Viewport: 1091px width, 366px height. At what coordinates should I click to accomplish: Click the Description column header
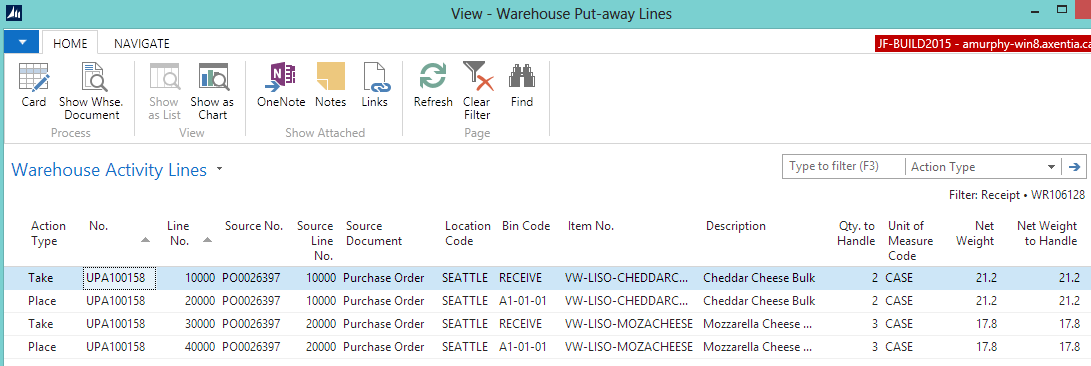pos(735,226)
